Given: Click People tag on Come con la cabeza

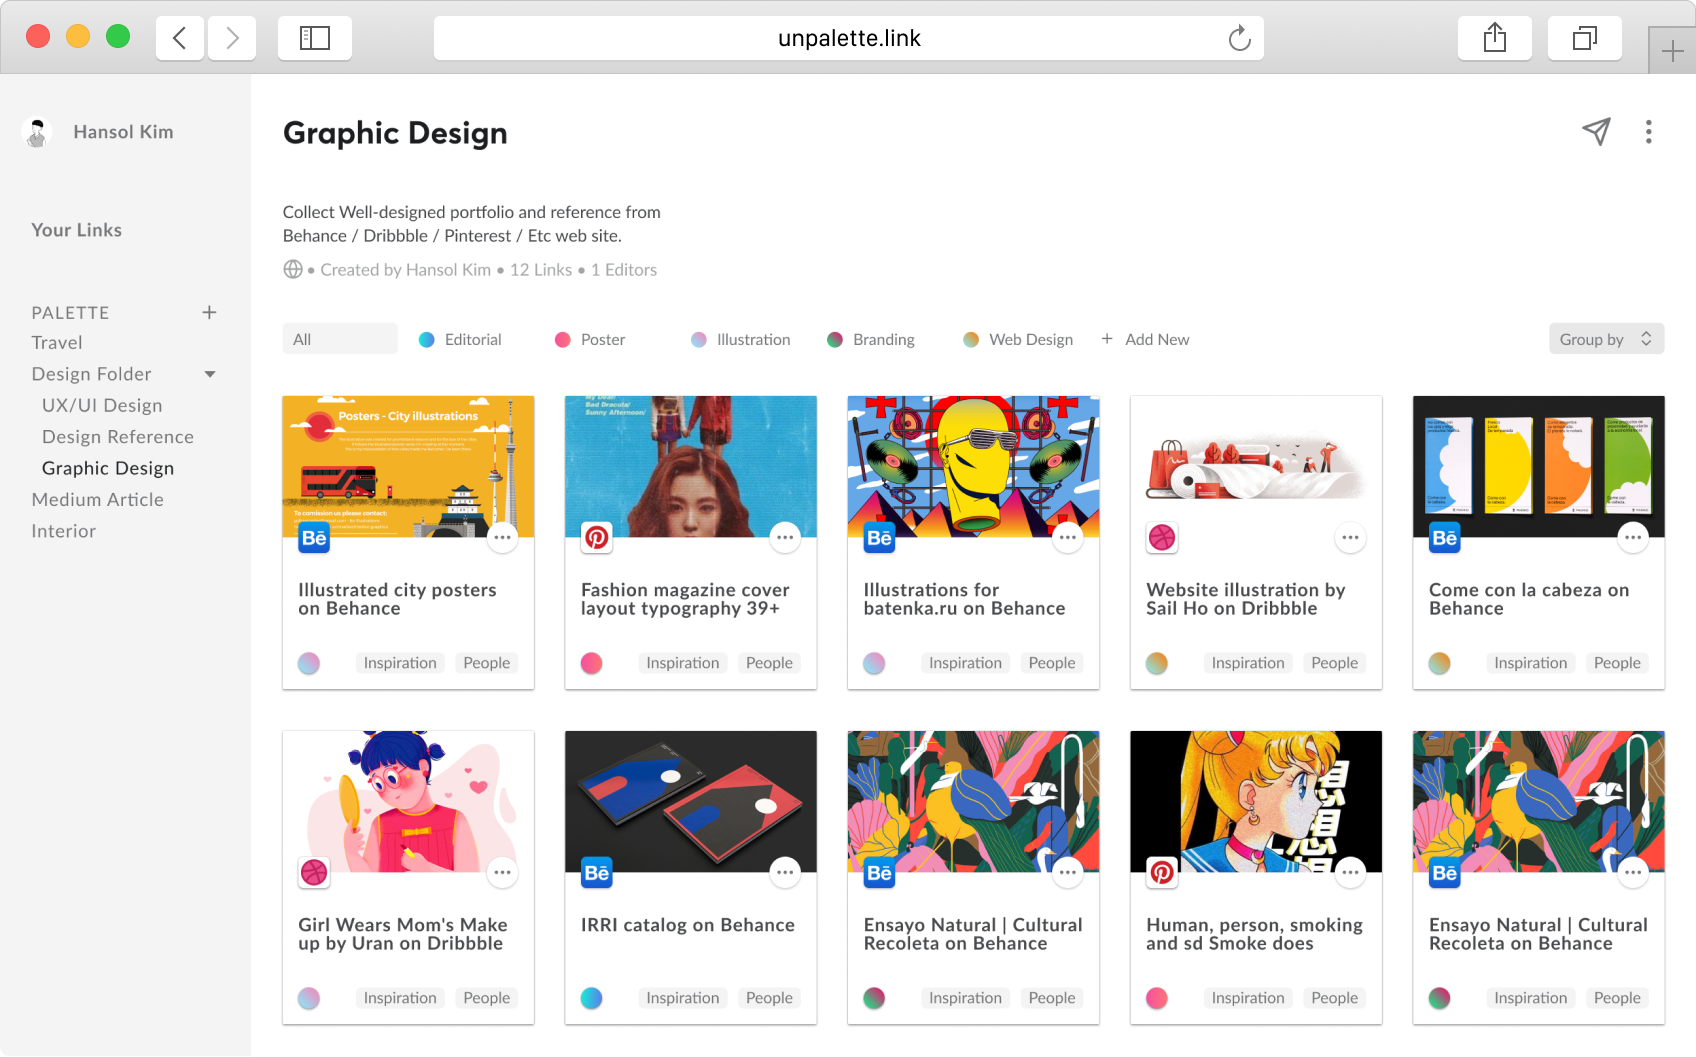Looking at the screenshot, I should [x=1617, y=663].
